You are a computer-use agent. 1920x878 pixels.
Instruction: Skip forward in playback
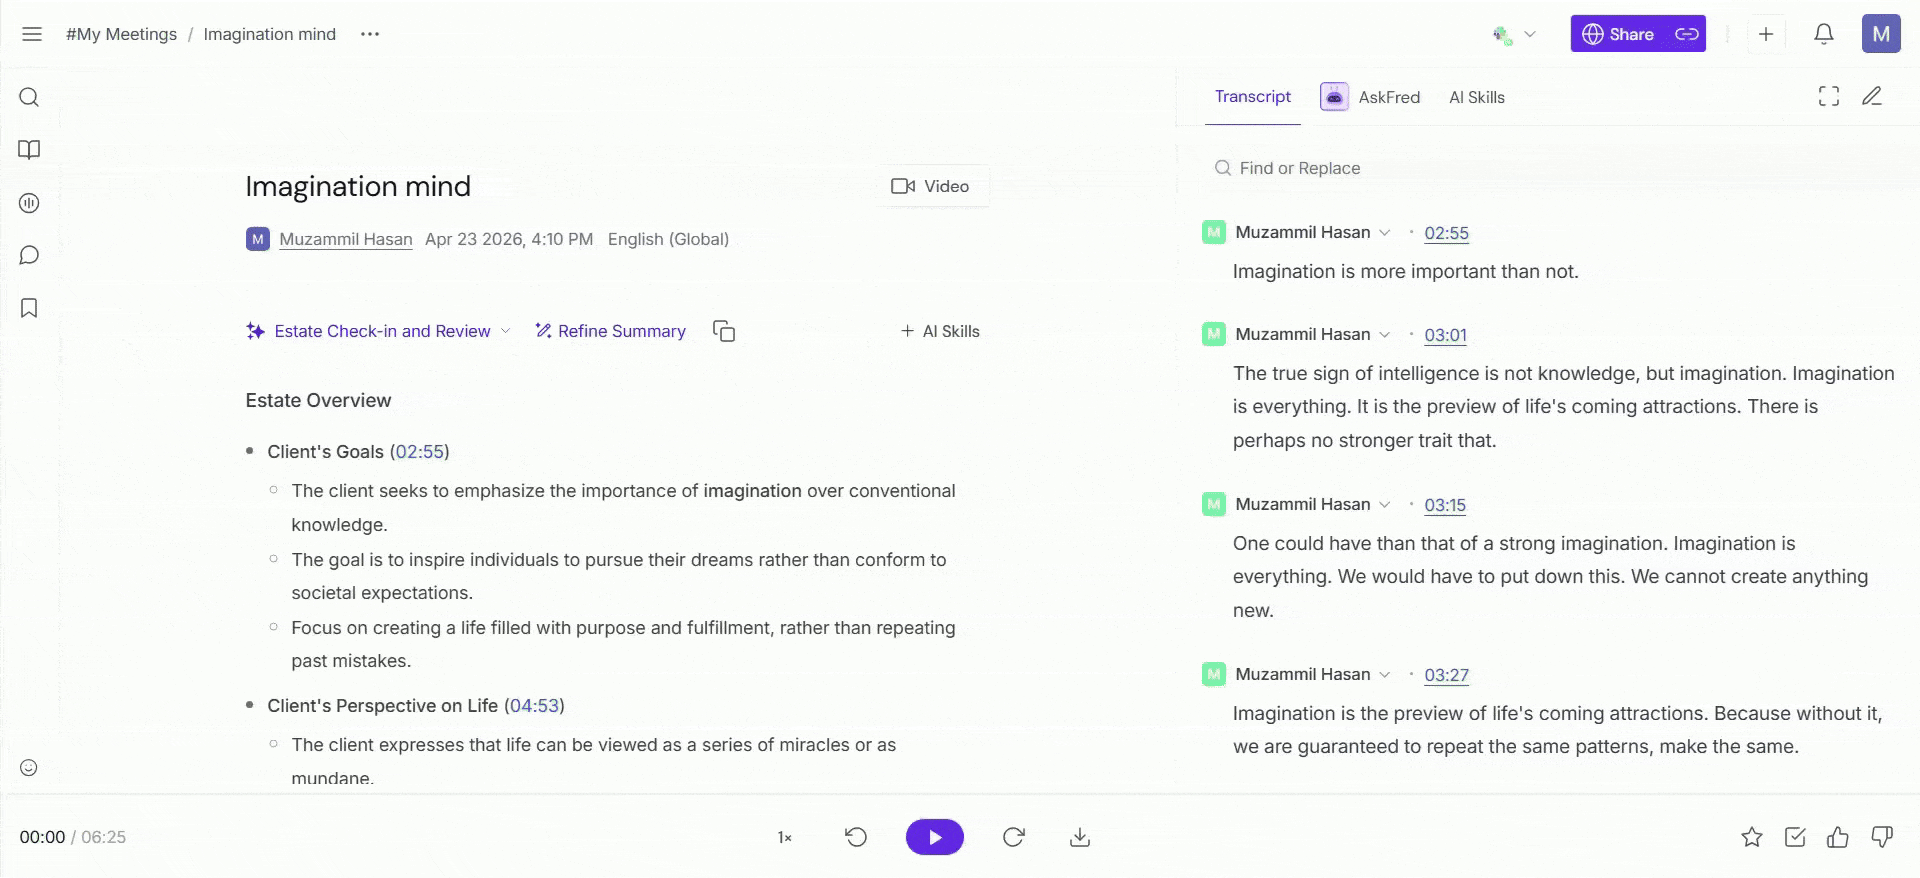point(1014,837)
